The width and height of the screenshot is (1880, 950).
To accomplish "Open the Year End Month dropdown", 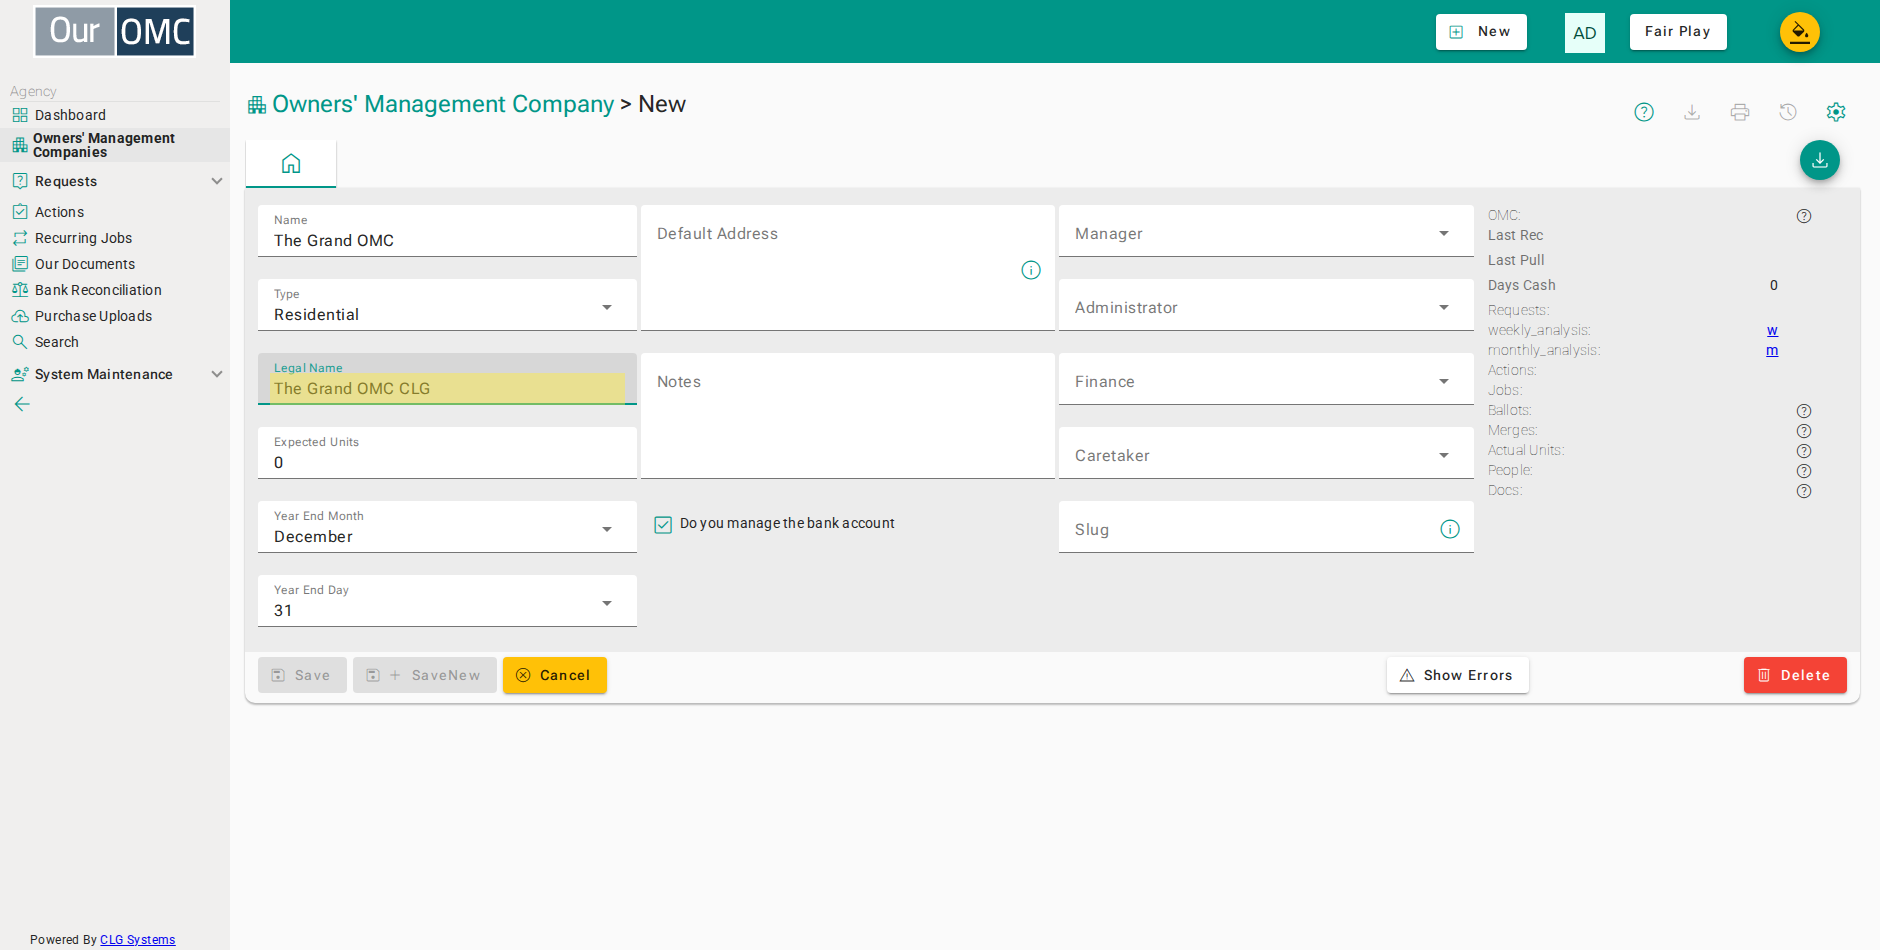I will pyautogui.click(x=447, y=527).
